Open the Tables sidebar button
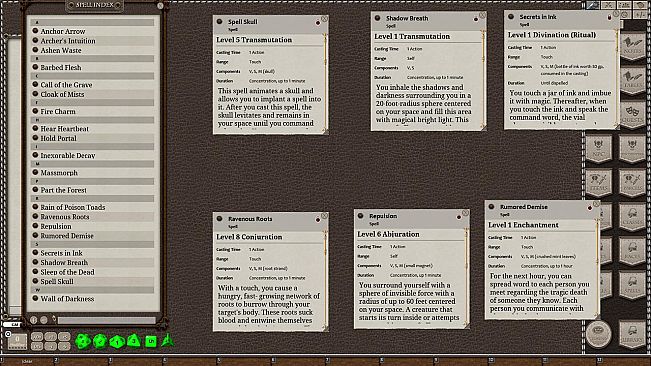Screen dimensions: 651x366 pos(632,80)
